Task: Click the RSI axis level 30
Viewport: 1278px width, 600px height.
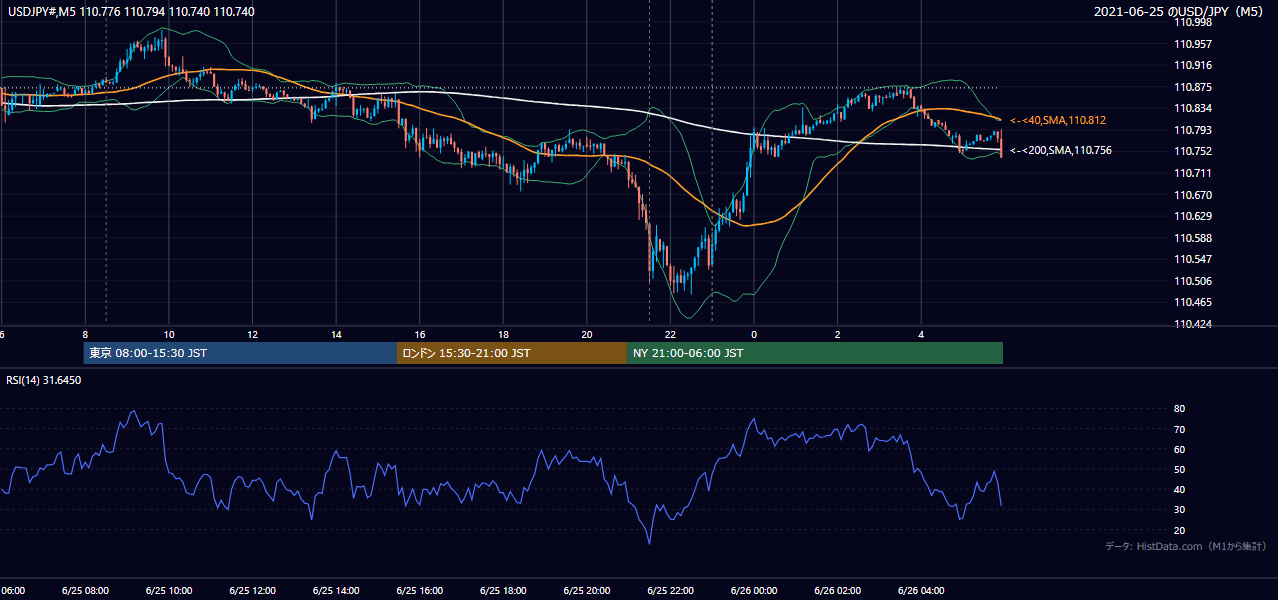Action: click(x=1179, y=509)
